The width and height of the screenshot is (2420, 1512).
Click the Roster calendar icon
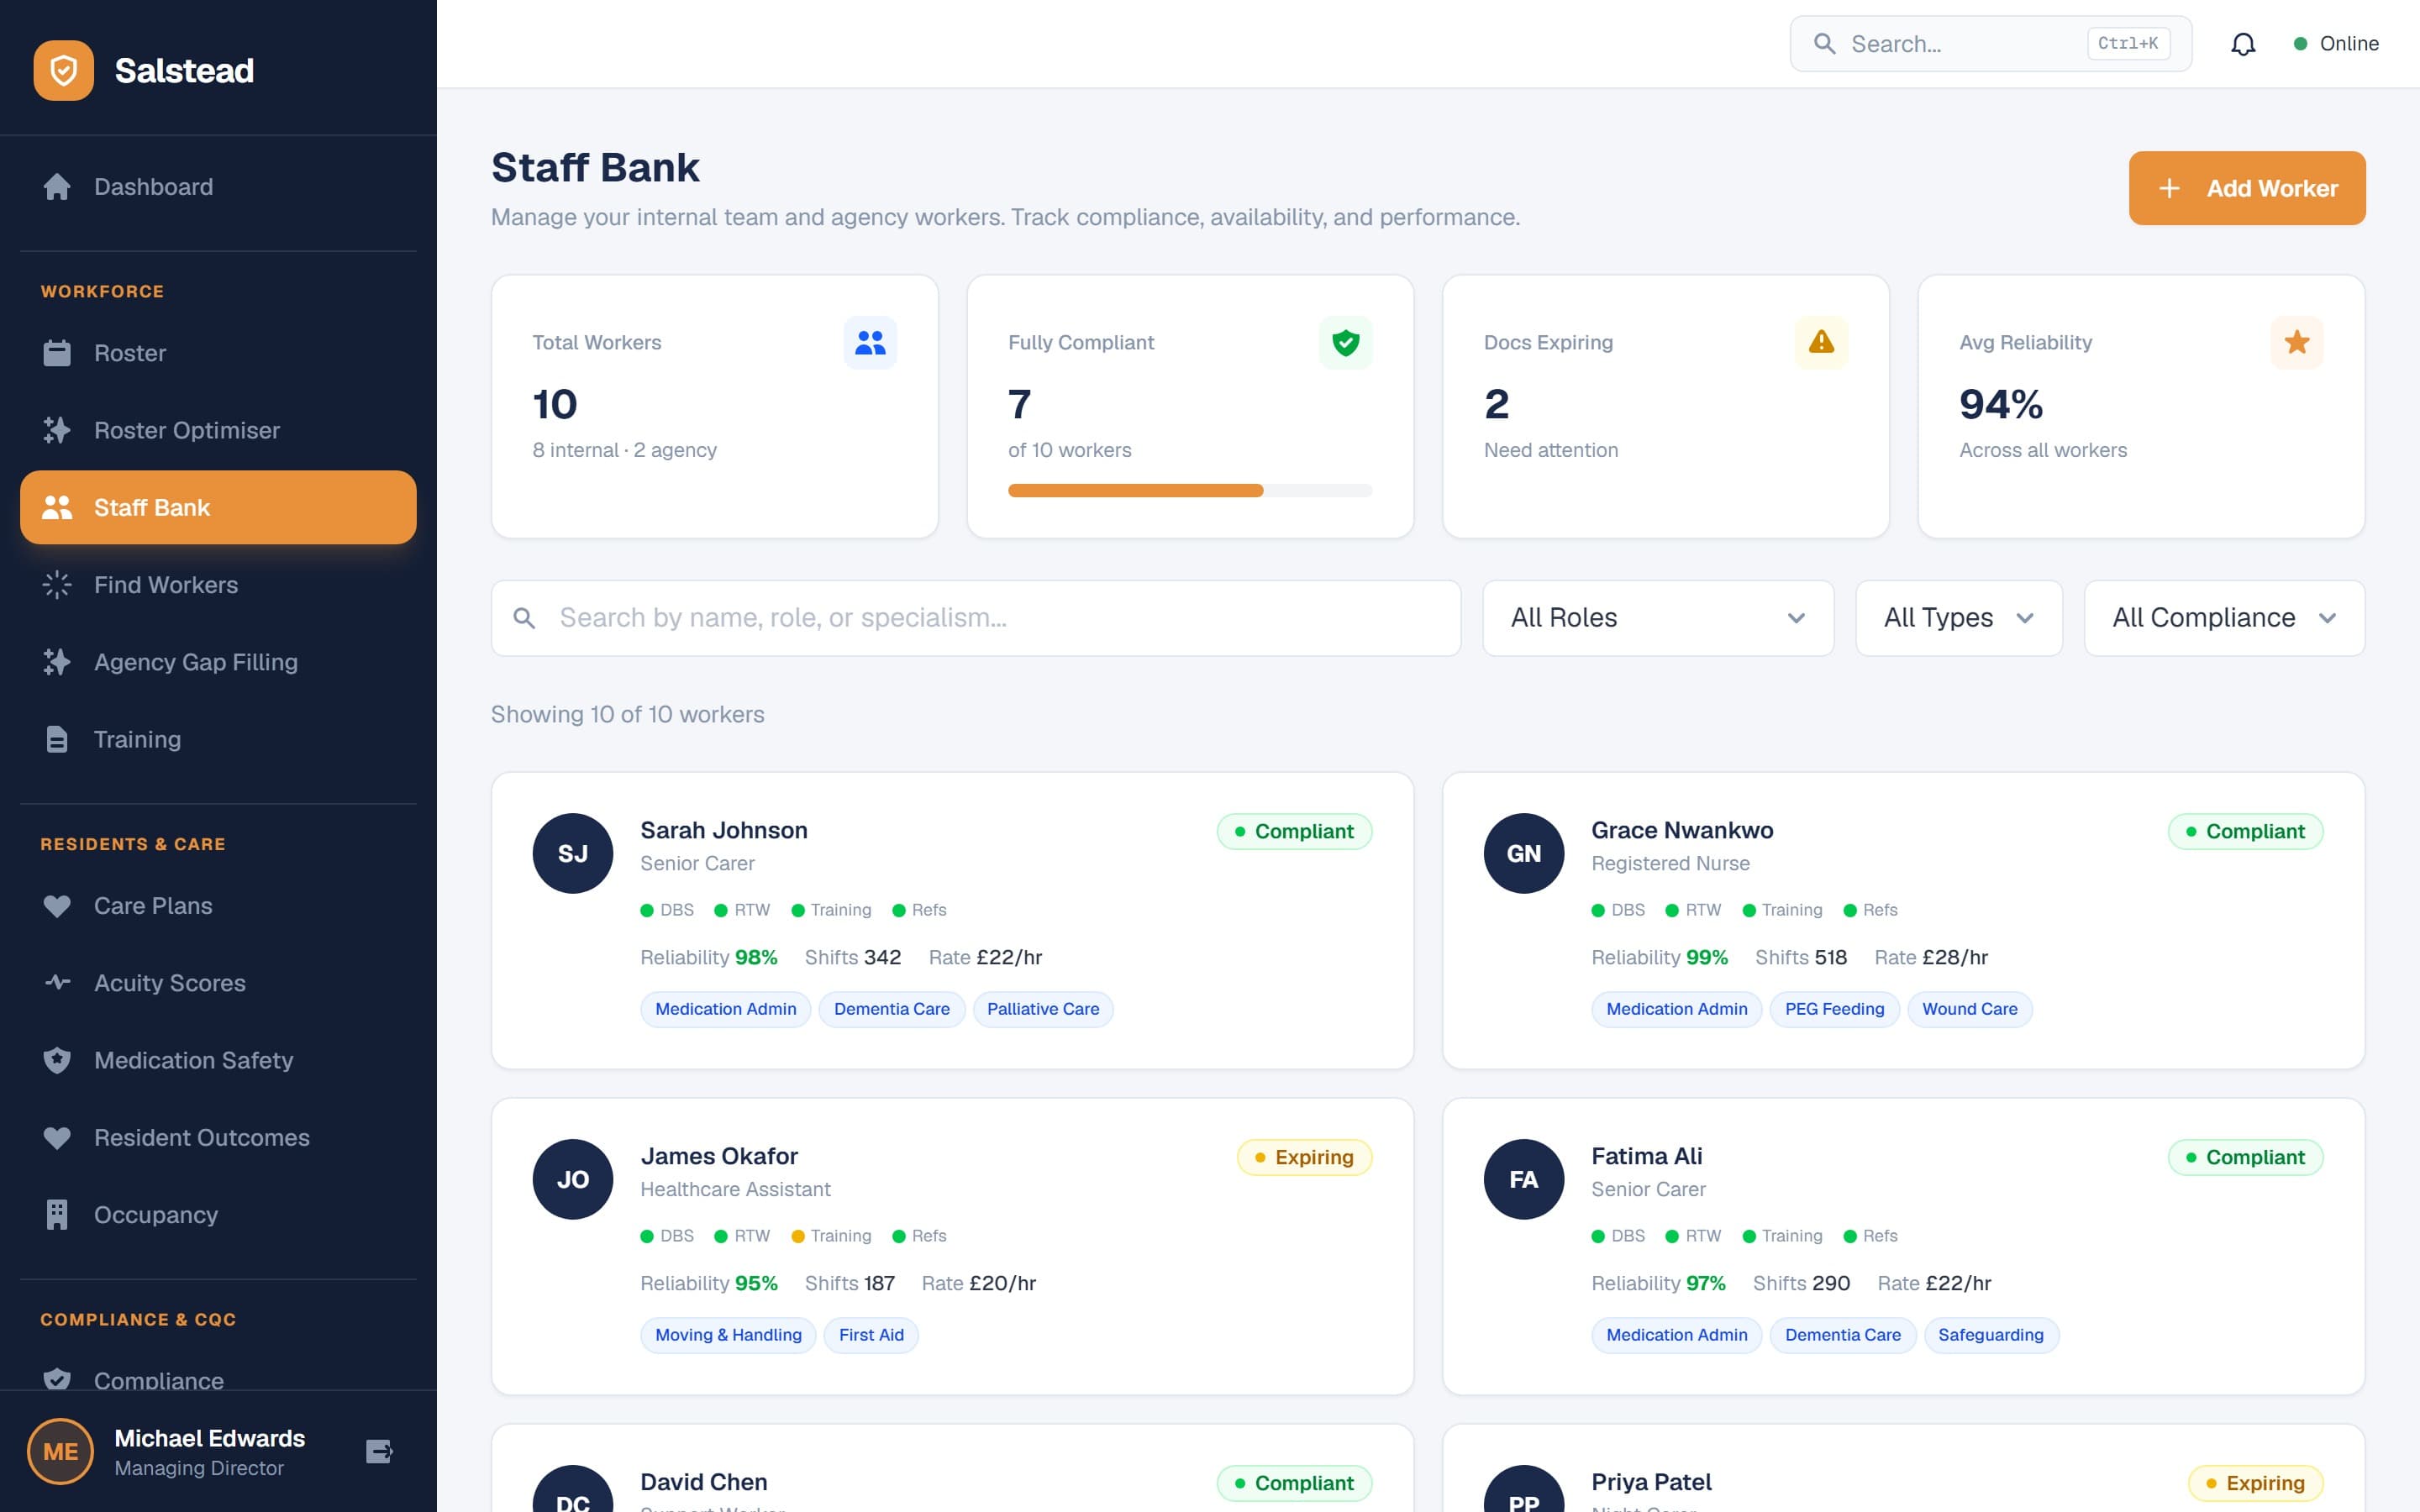57,353
